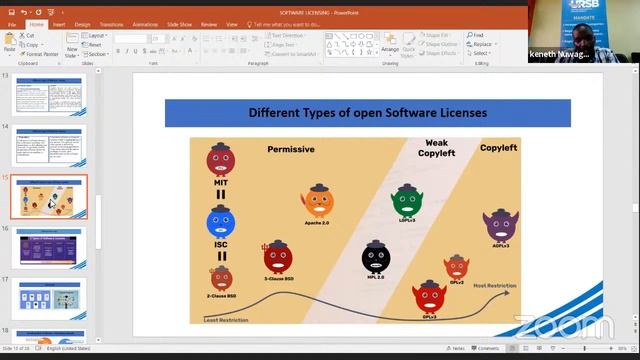Click the Numbering list icon

(x=220, y=39)
